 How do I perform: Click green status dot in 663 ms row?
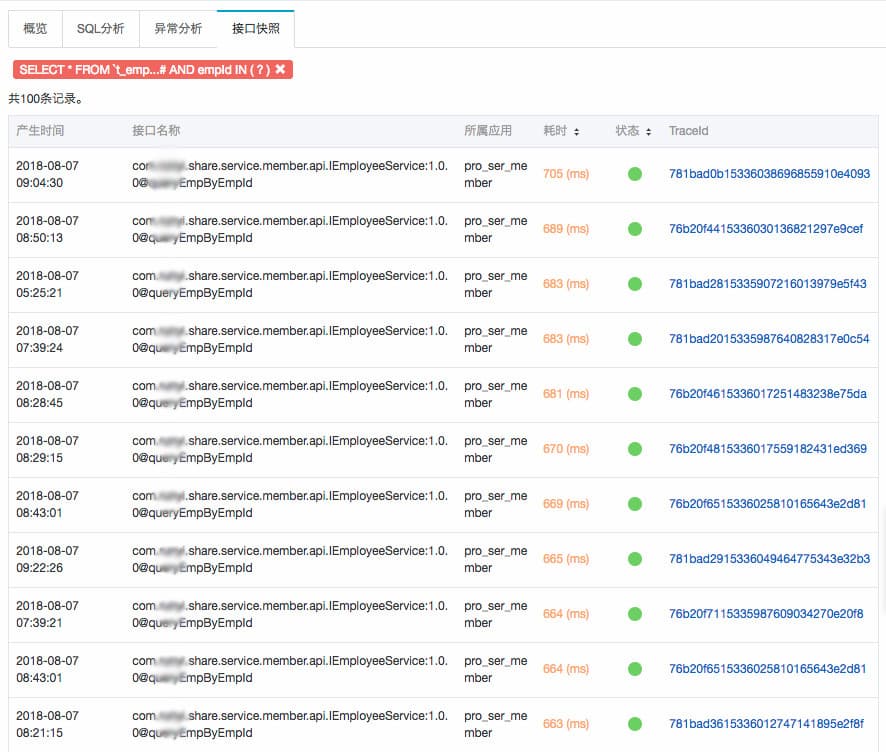coord(635,724)
